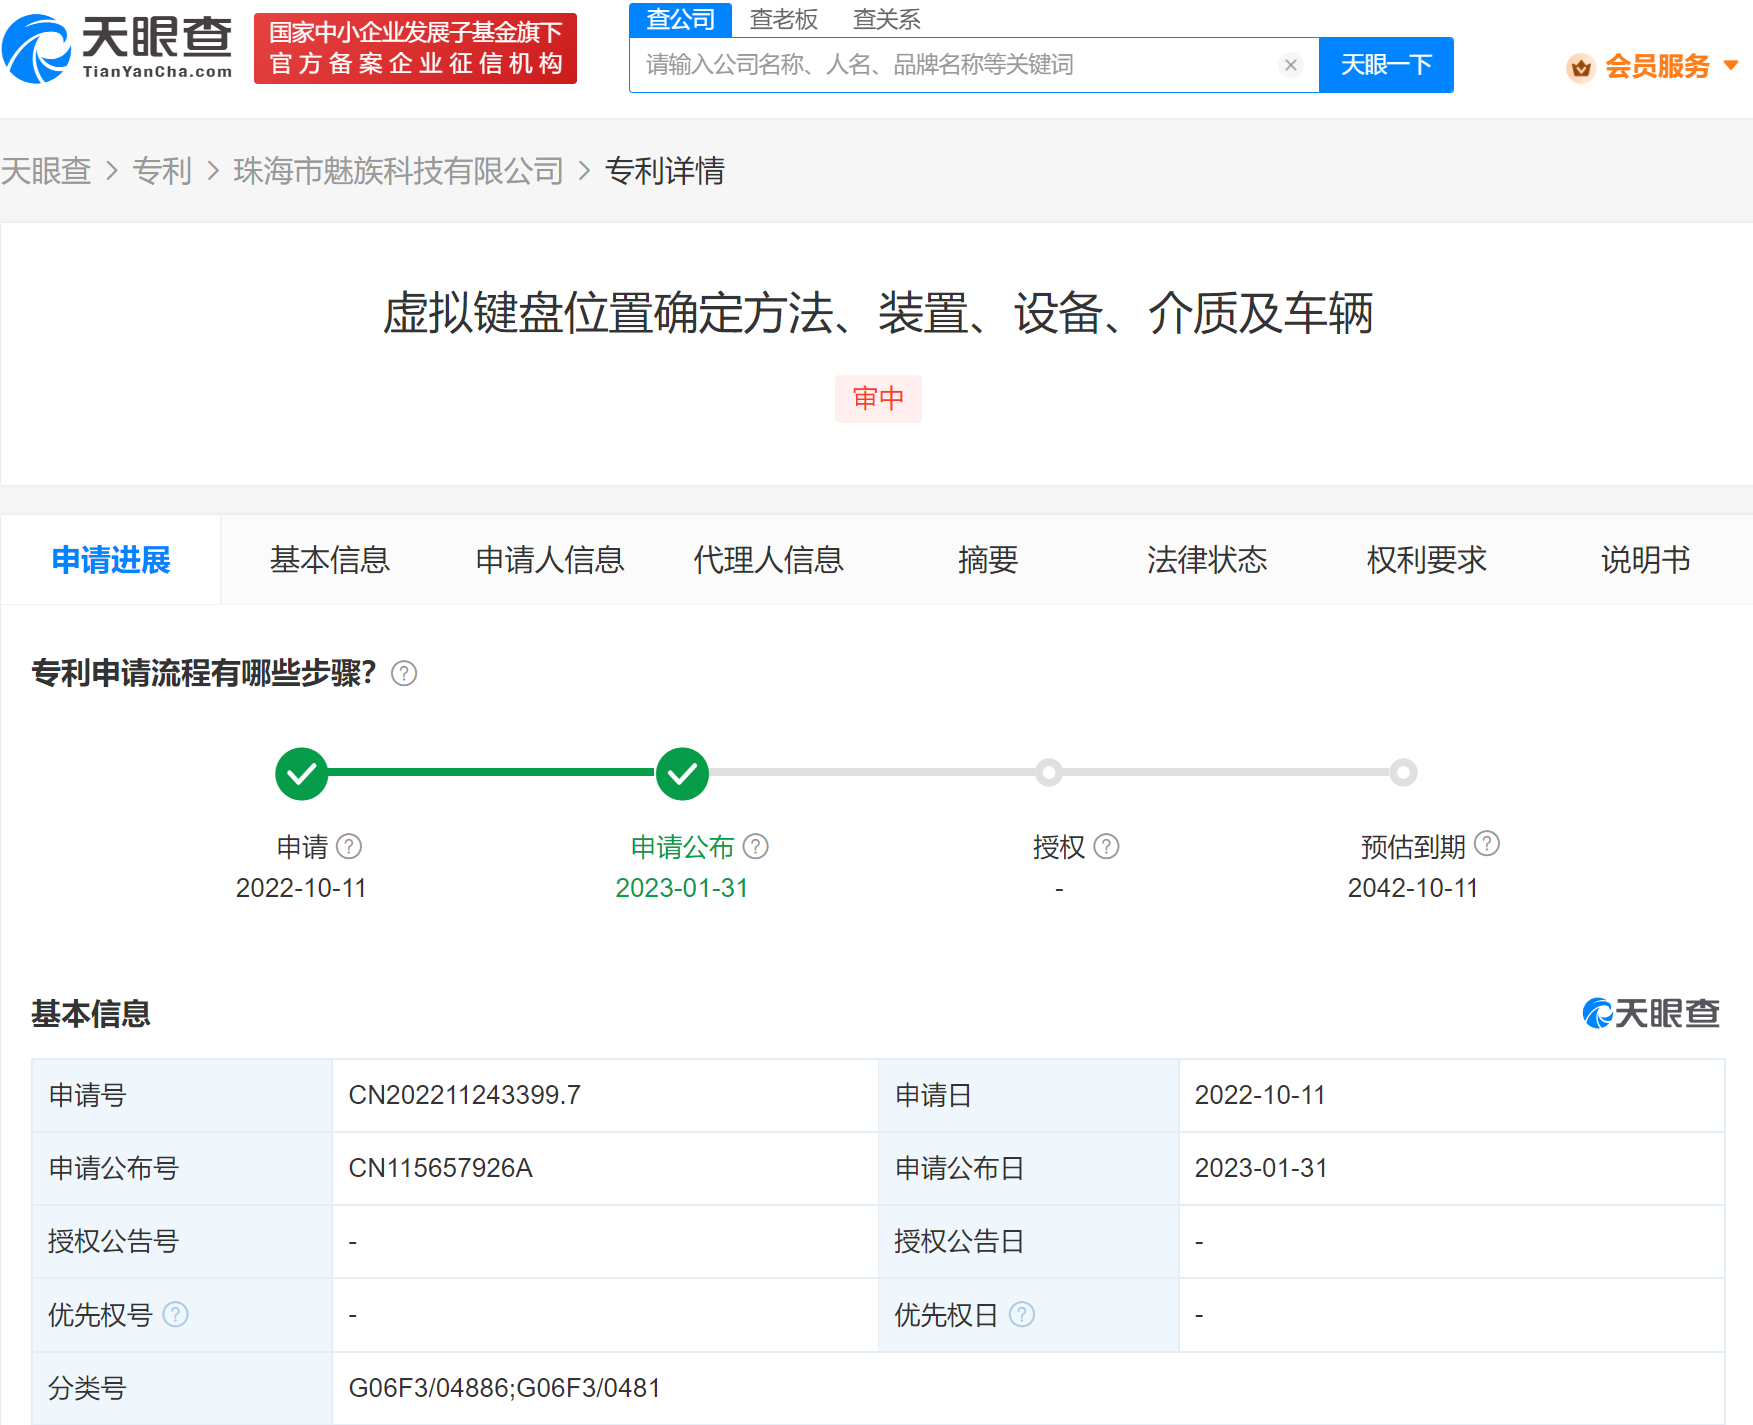Click the 申请 progress step checkmark
This screenshot has height=1425, width=1753.
(x=301, y=772)
